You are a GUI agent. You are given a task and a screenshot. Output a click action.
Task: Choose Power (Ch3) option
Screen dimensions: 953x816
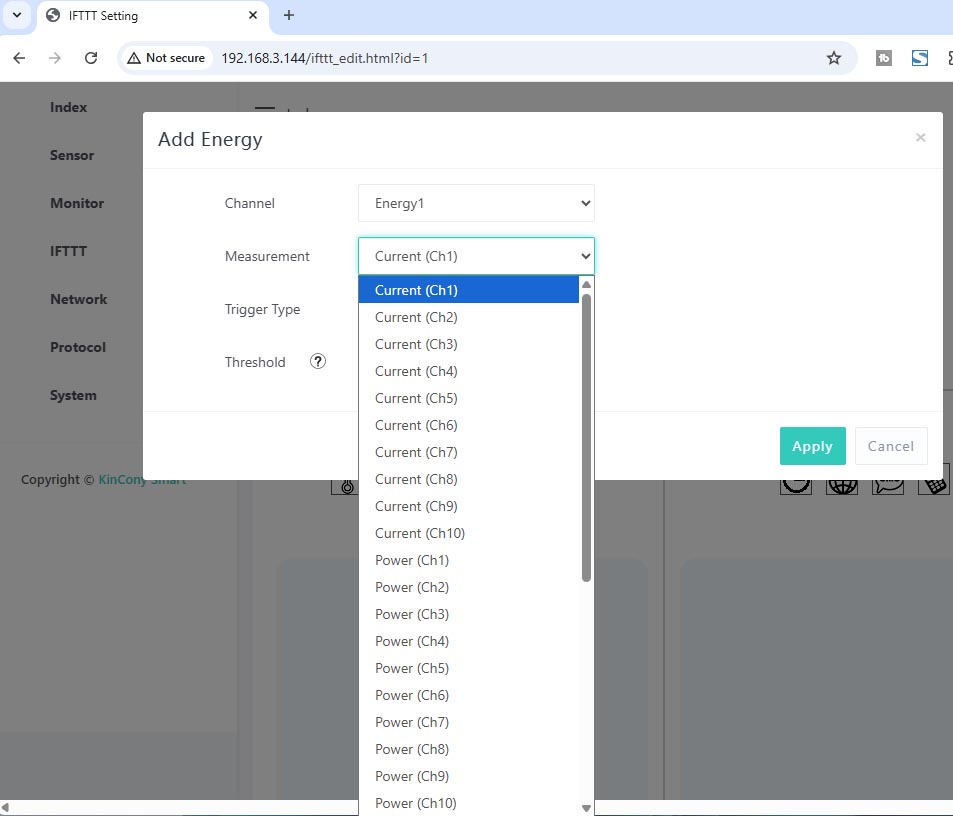coord(412,614)
